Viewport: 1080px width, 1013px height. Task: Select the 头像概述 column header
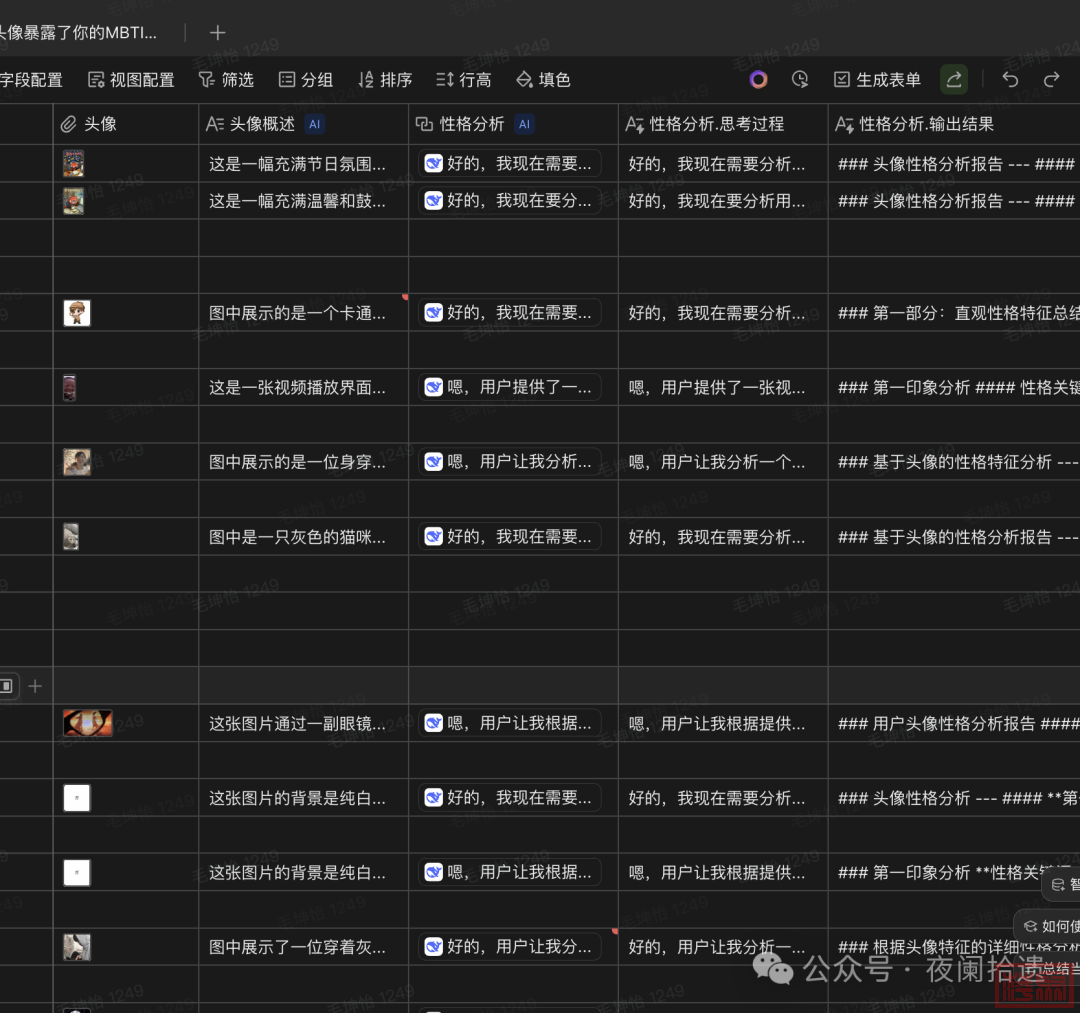pos(303,124)
